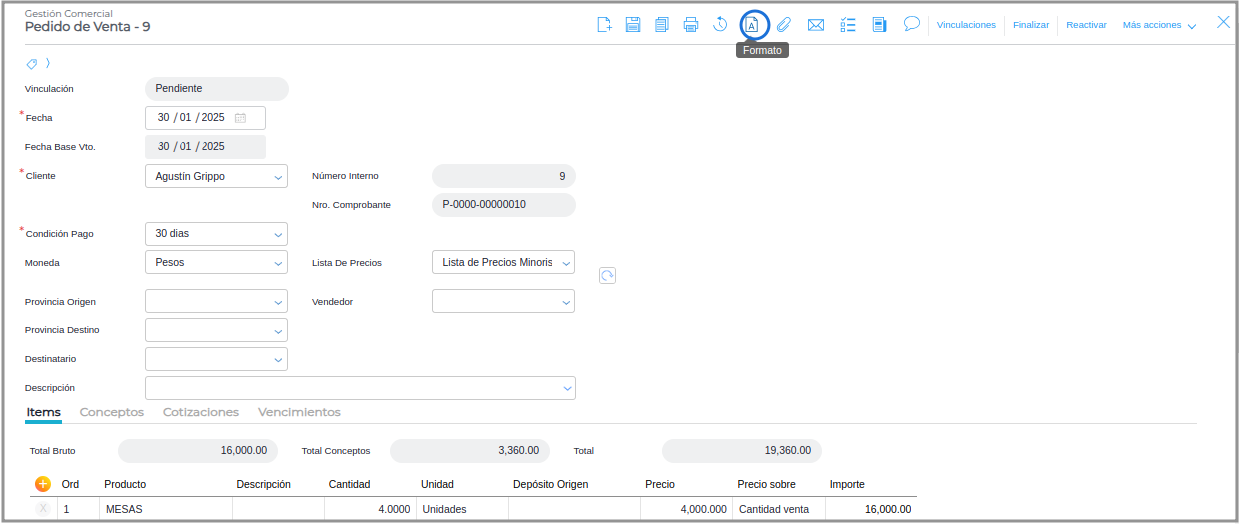Open the Condición Pago dropdown
The image size is (1239, 524).
pos(278,235)
